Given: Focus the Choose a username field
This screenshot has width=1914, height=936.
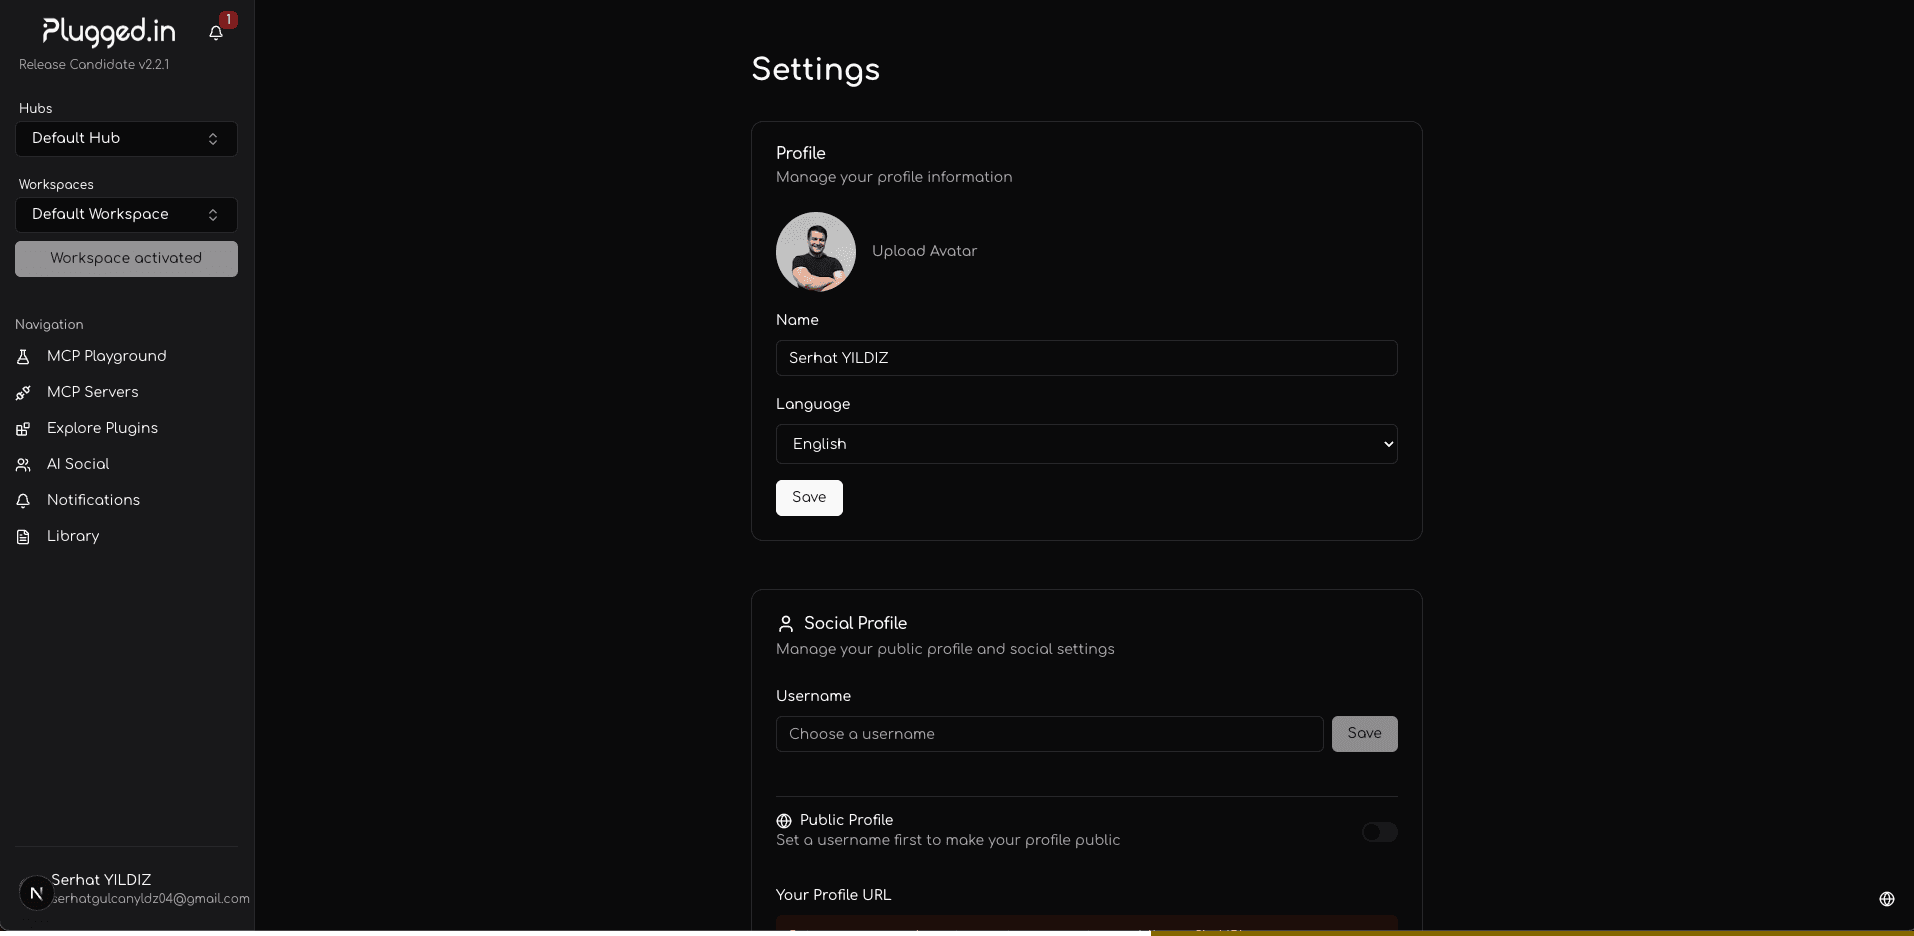Looking at the screenshot, I should coord(1050,734).
